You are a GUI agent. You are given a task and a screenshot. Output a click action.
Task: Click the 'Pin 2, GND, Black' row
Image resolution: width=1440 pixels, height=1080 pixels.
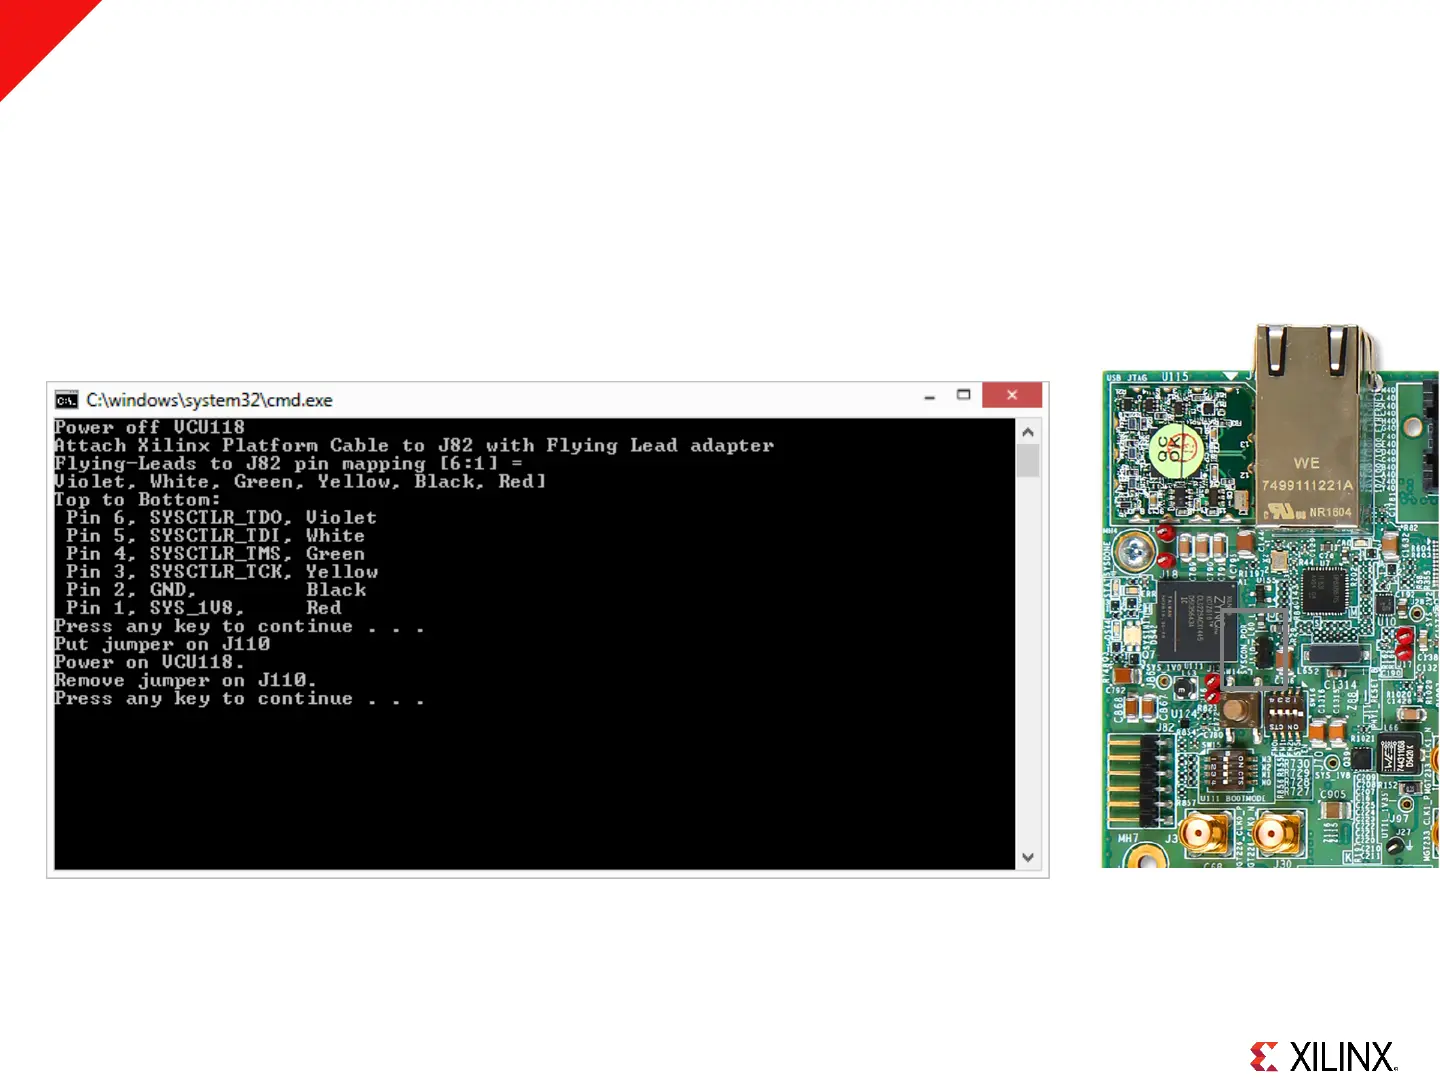[x=216, y=589]
